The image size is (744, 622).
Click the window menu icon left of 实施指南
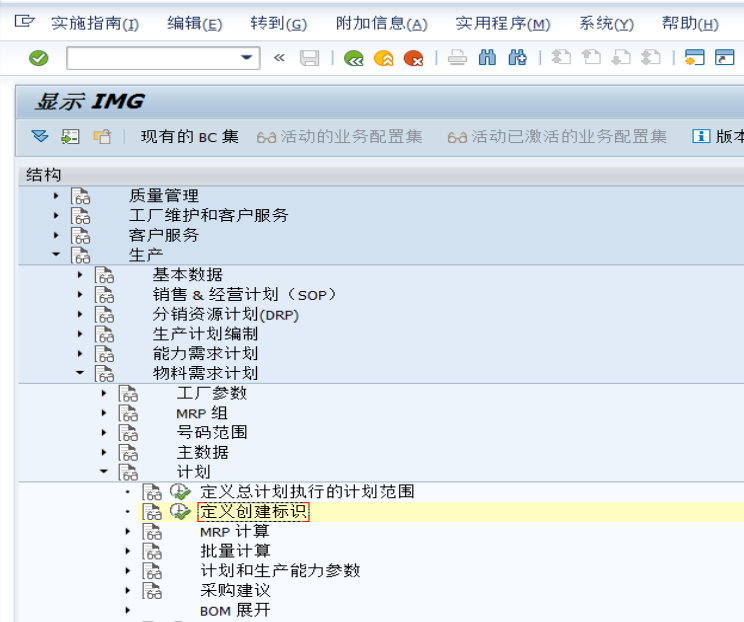[24, 21]
